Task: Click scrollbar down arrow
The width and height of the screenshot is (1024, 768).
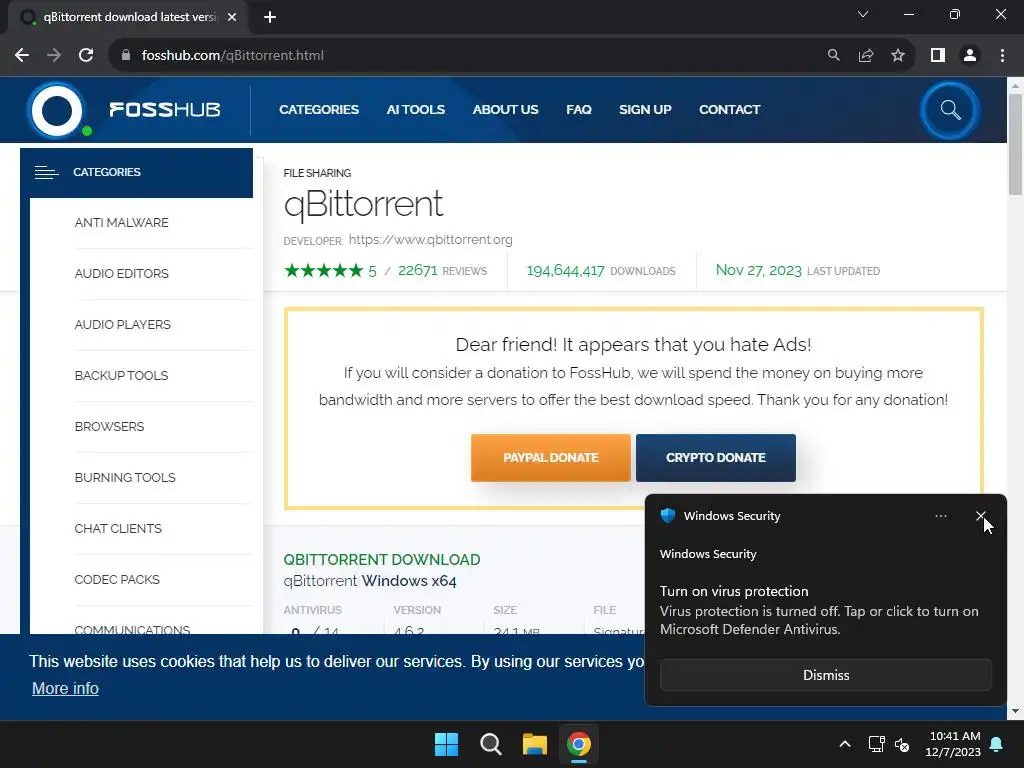Action: [x=1015, y=711]
